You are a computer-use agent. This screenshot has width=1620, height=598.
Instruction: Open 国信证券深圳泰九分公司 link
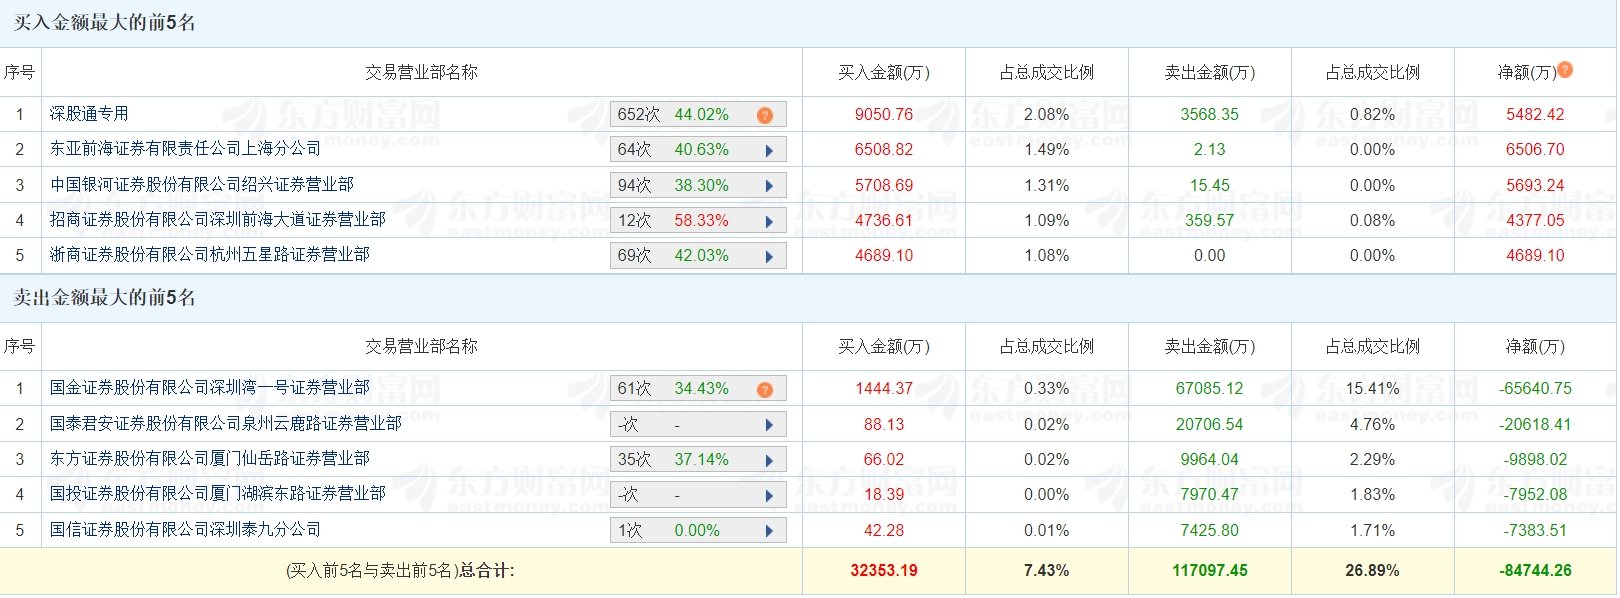(185, 530)
